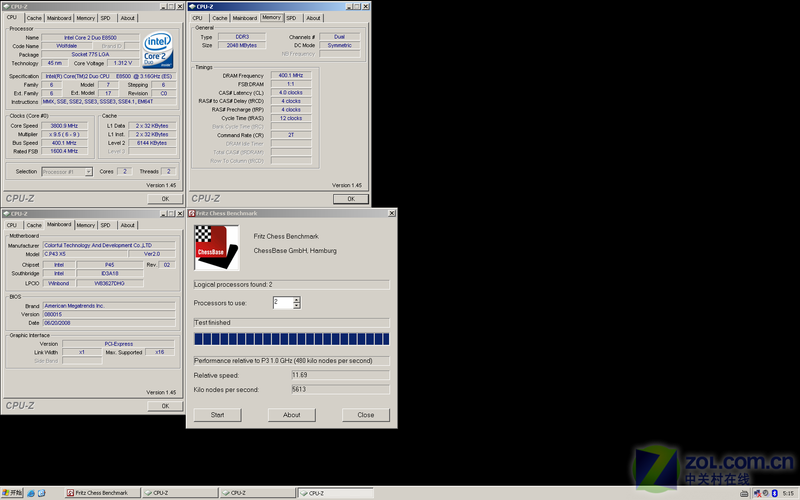Click the CAS# Latency value 4.0 clocks
The height and width of the screenshot is (500, 800).
click(291, 93)
